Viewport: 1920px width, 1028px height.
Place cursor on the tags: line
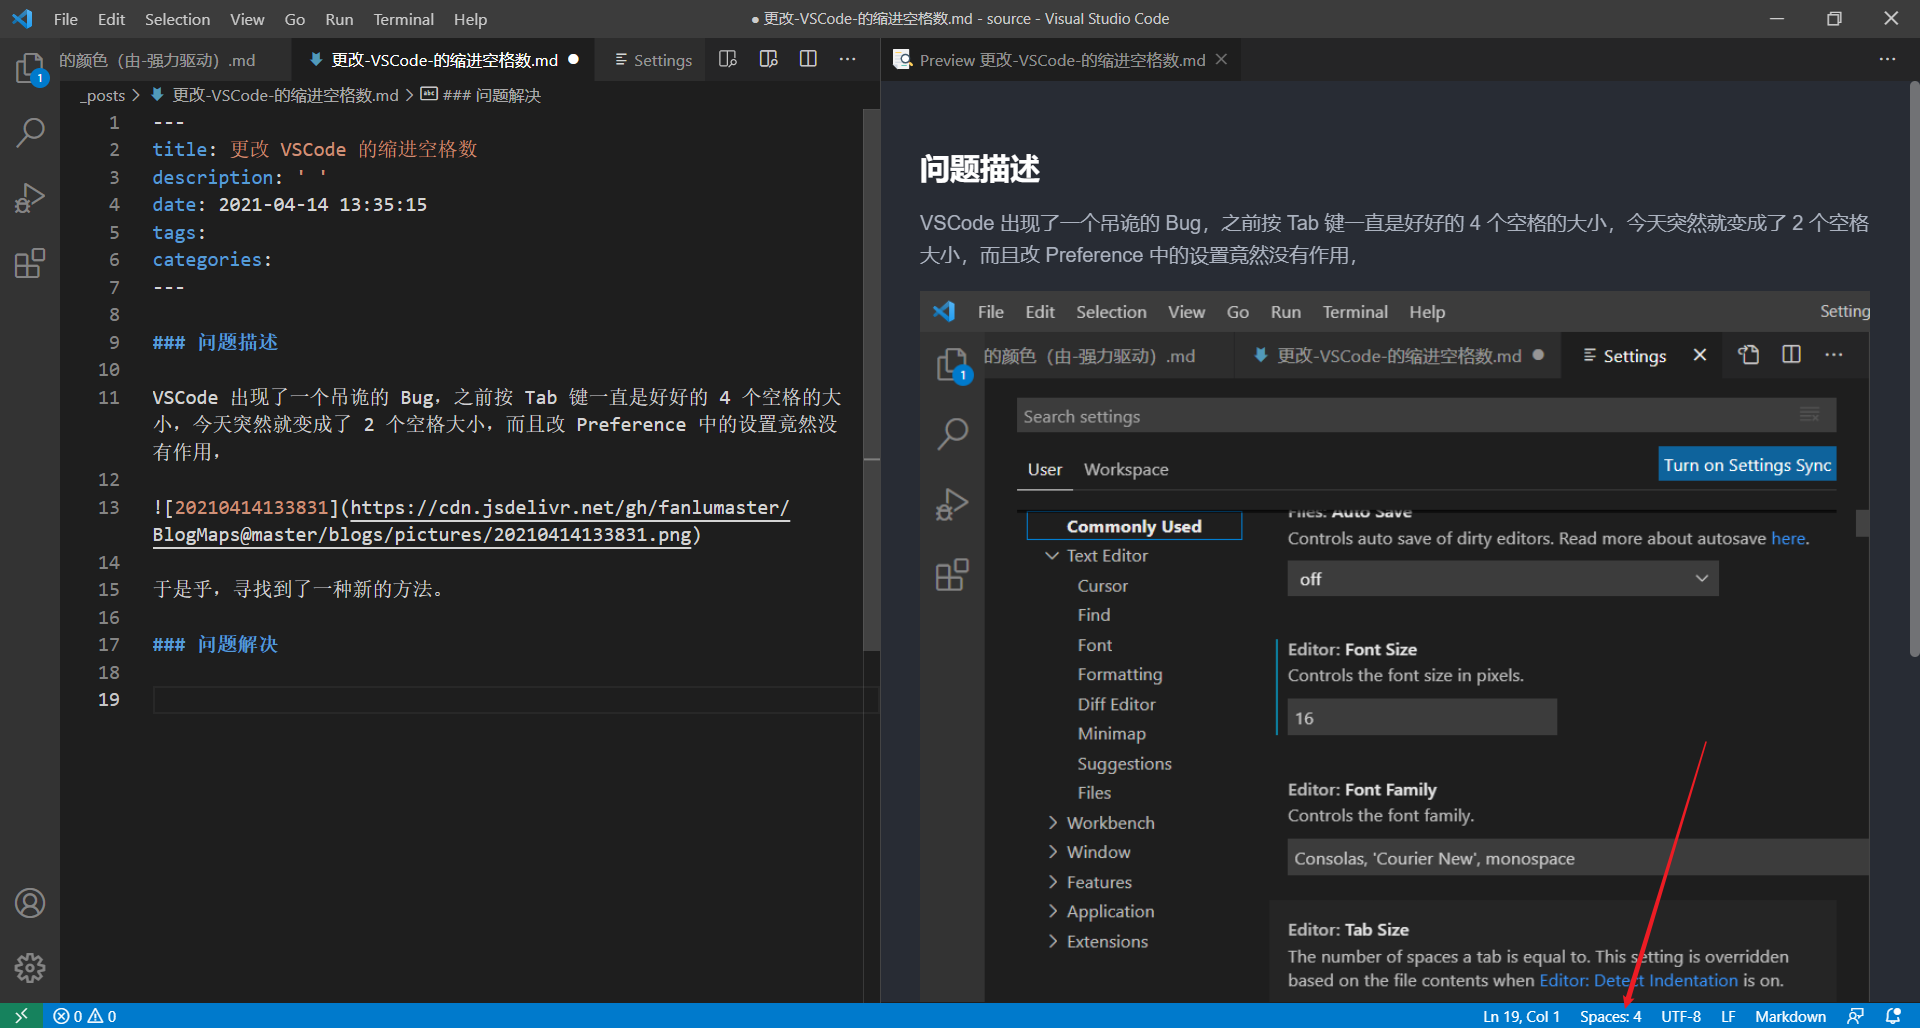point(179,232)
